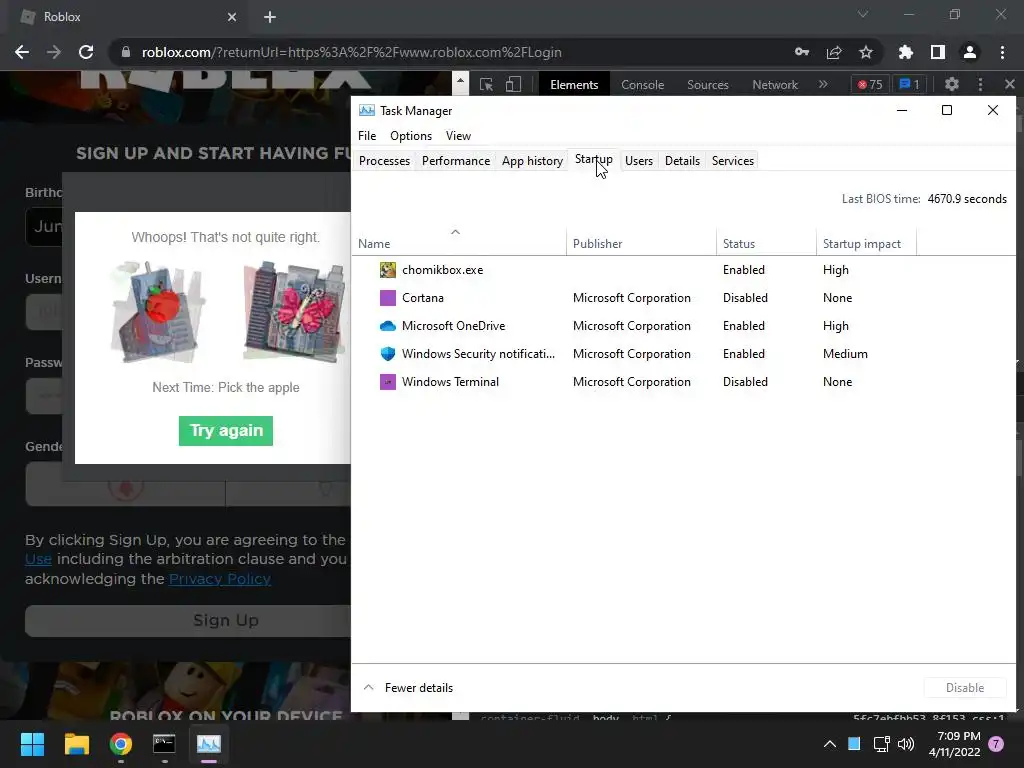Open terminal from taskbar
The width and height of the screenshot is (1024, 768).
tap(164, 744)
